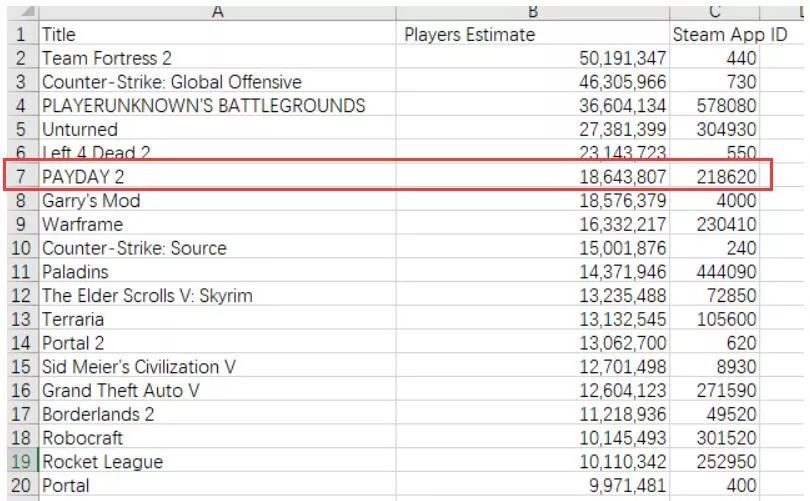The width and height of the screenshot is (810, 501).
Task: Select PAYDAY 2's app ID 218620
Action: [715, 177]
